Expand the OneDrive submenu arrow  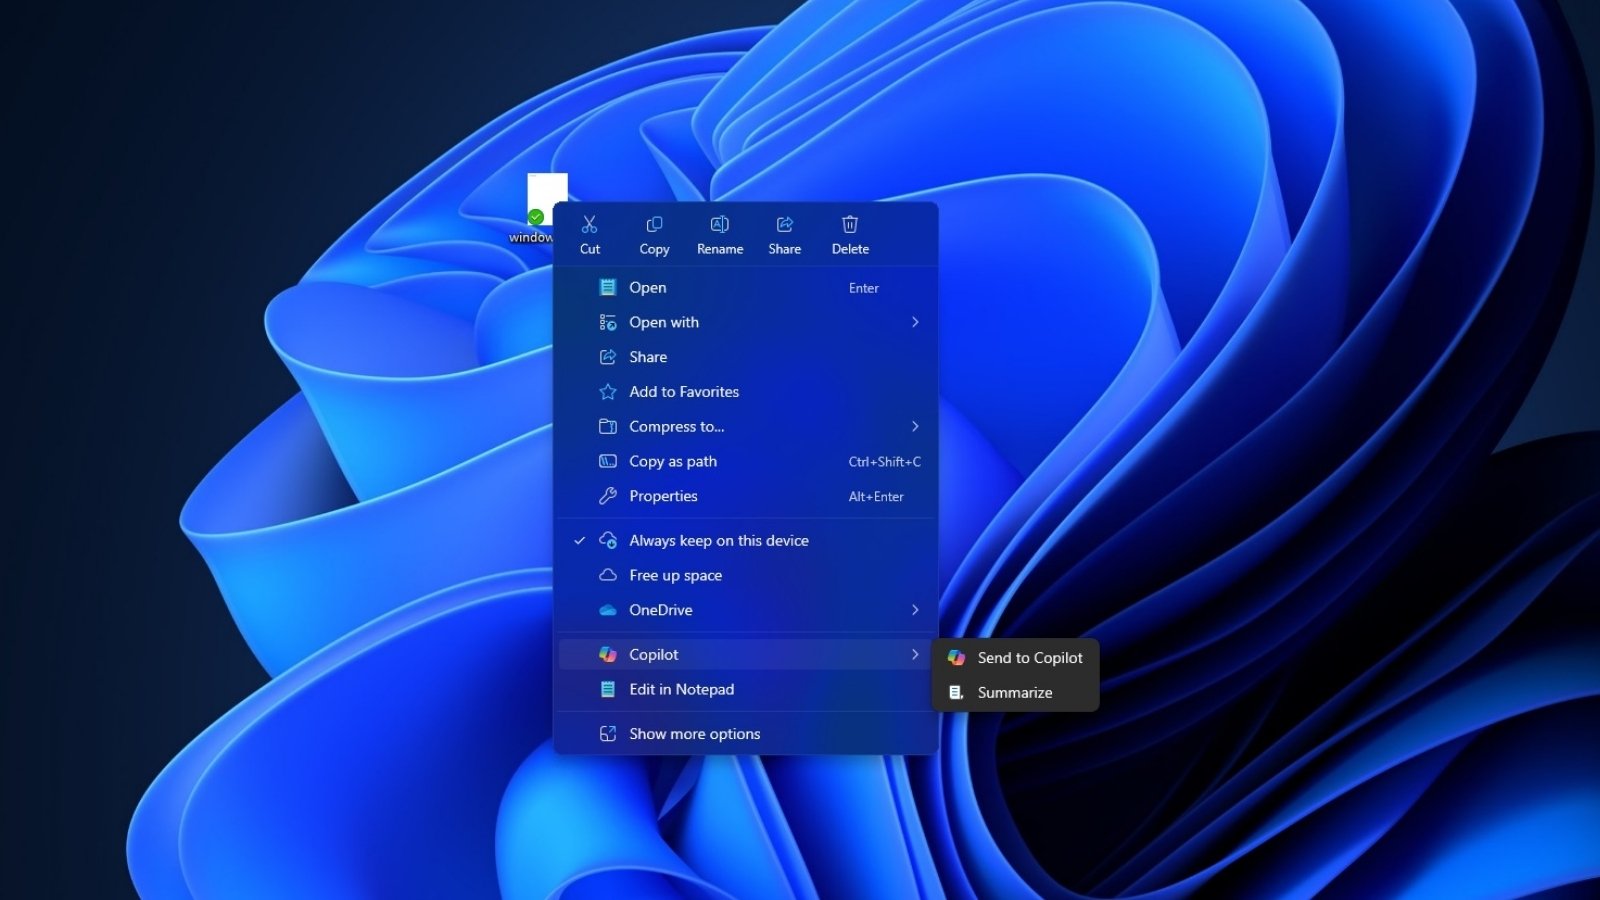point(915,610)
